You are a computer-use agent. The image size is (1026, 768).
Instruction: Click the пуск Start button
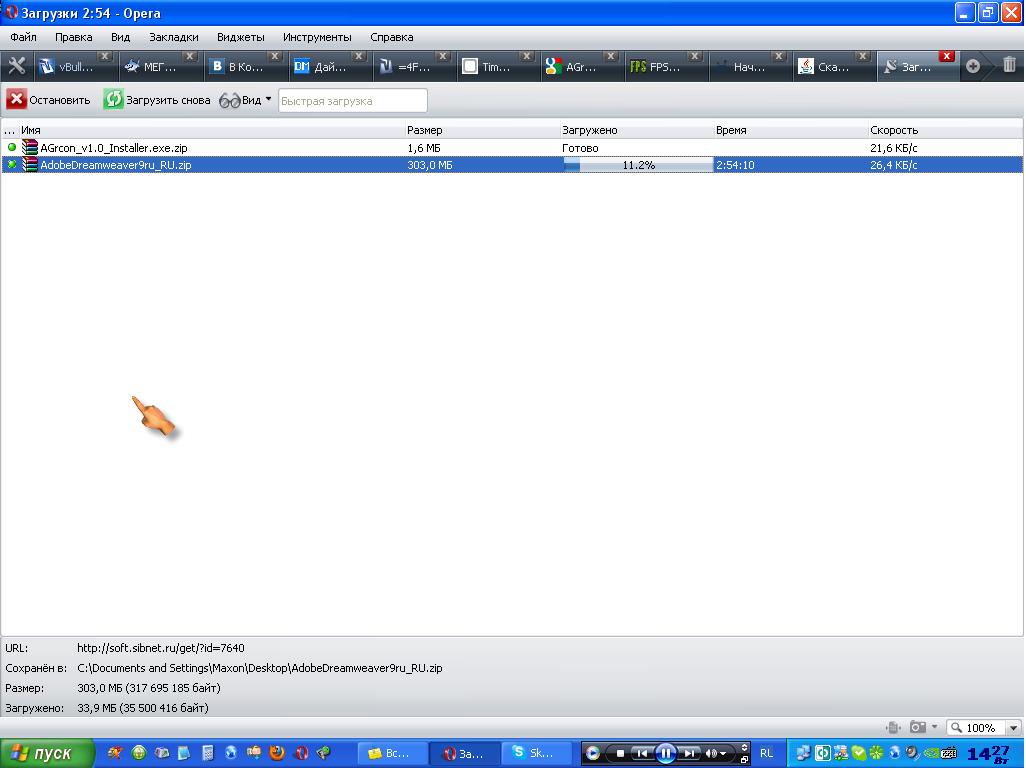[47, 753]
